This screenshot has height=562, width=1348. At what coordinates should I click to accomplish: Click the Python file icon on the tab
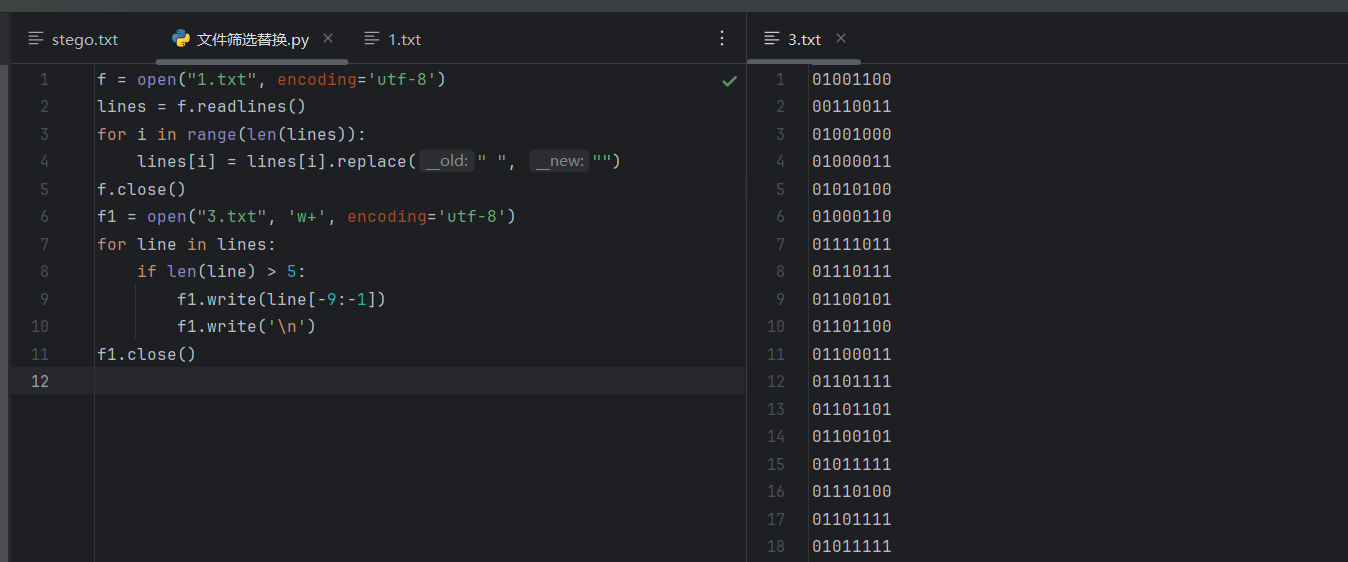coord(181,39)
